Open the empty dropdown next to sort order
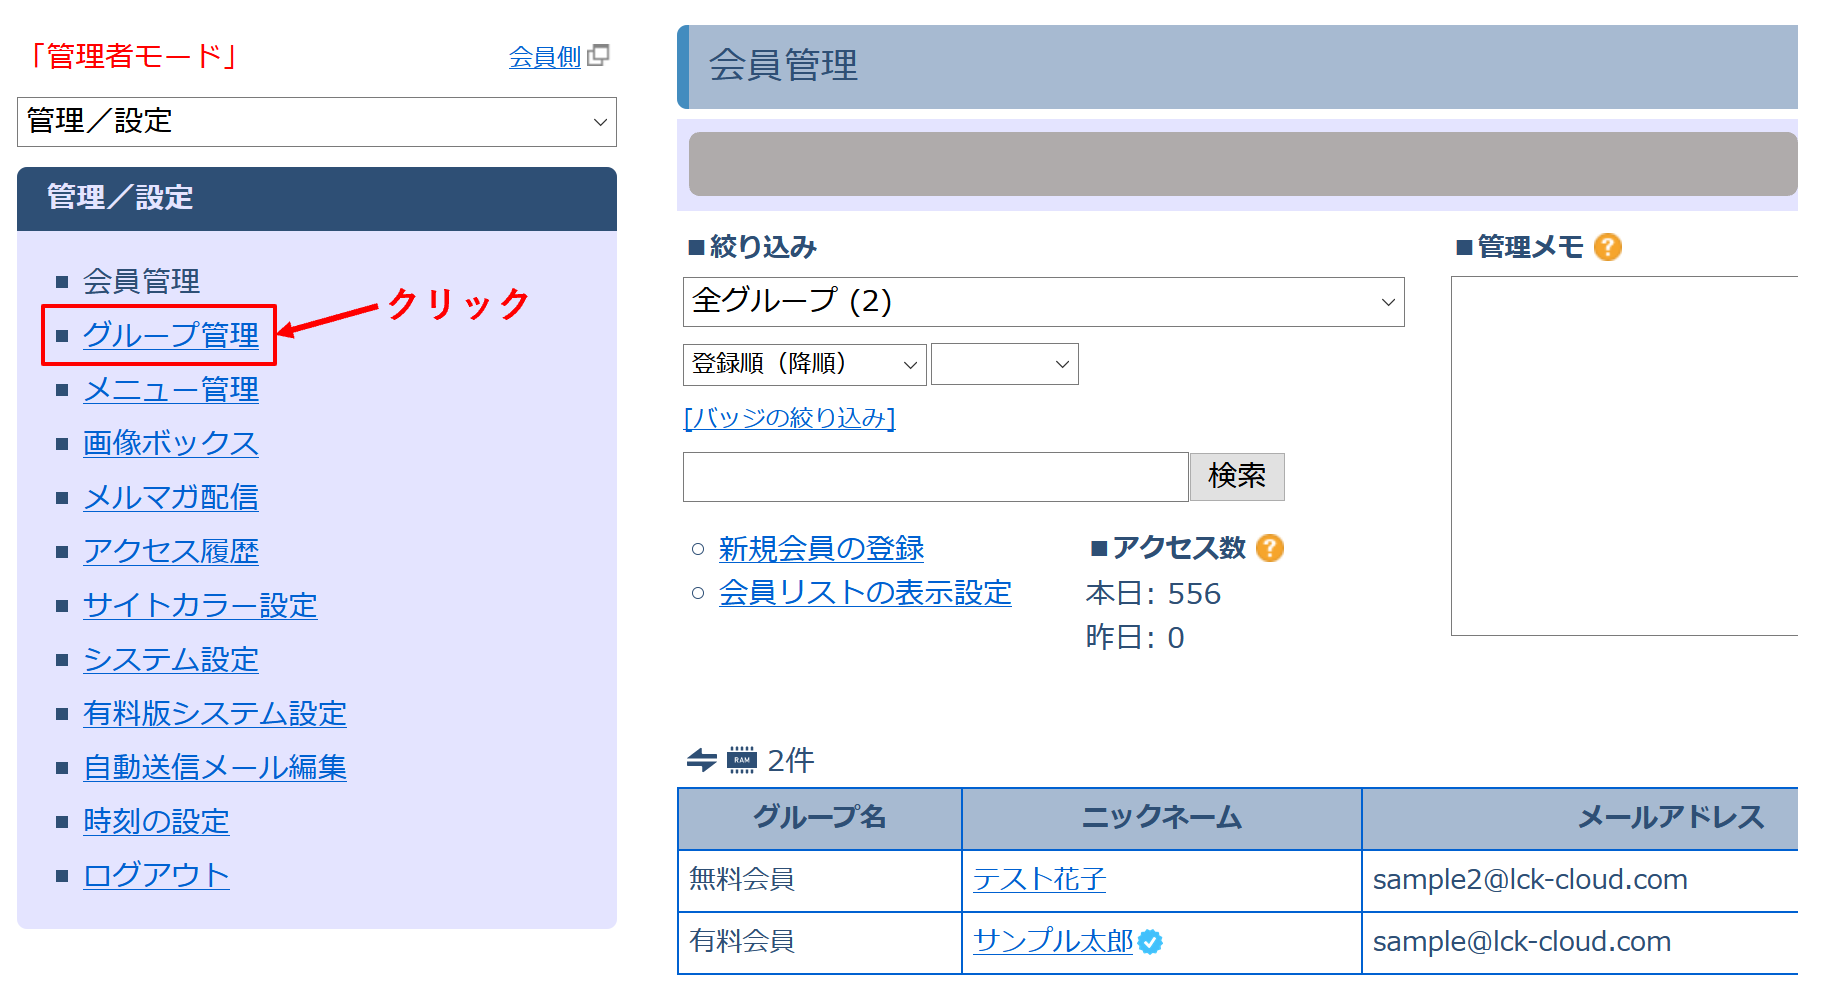Screen dimensions: 1823x1000 (x=1005, y=364)
